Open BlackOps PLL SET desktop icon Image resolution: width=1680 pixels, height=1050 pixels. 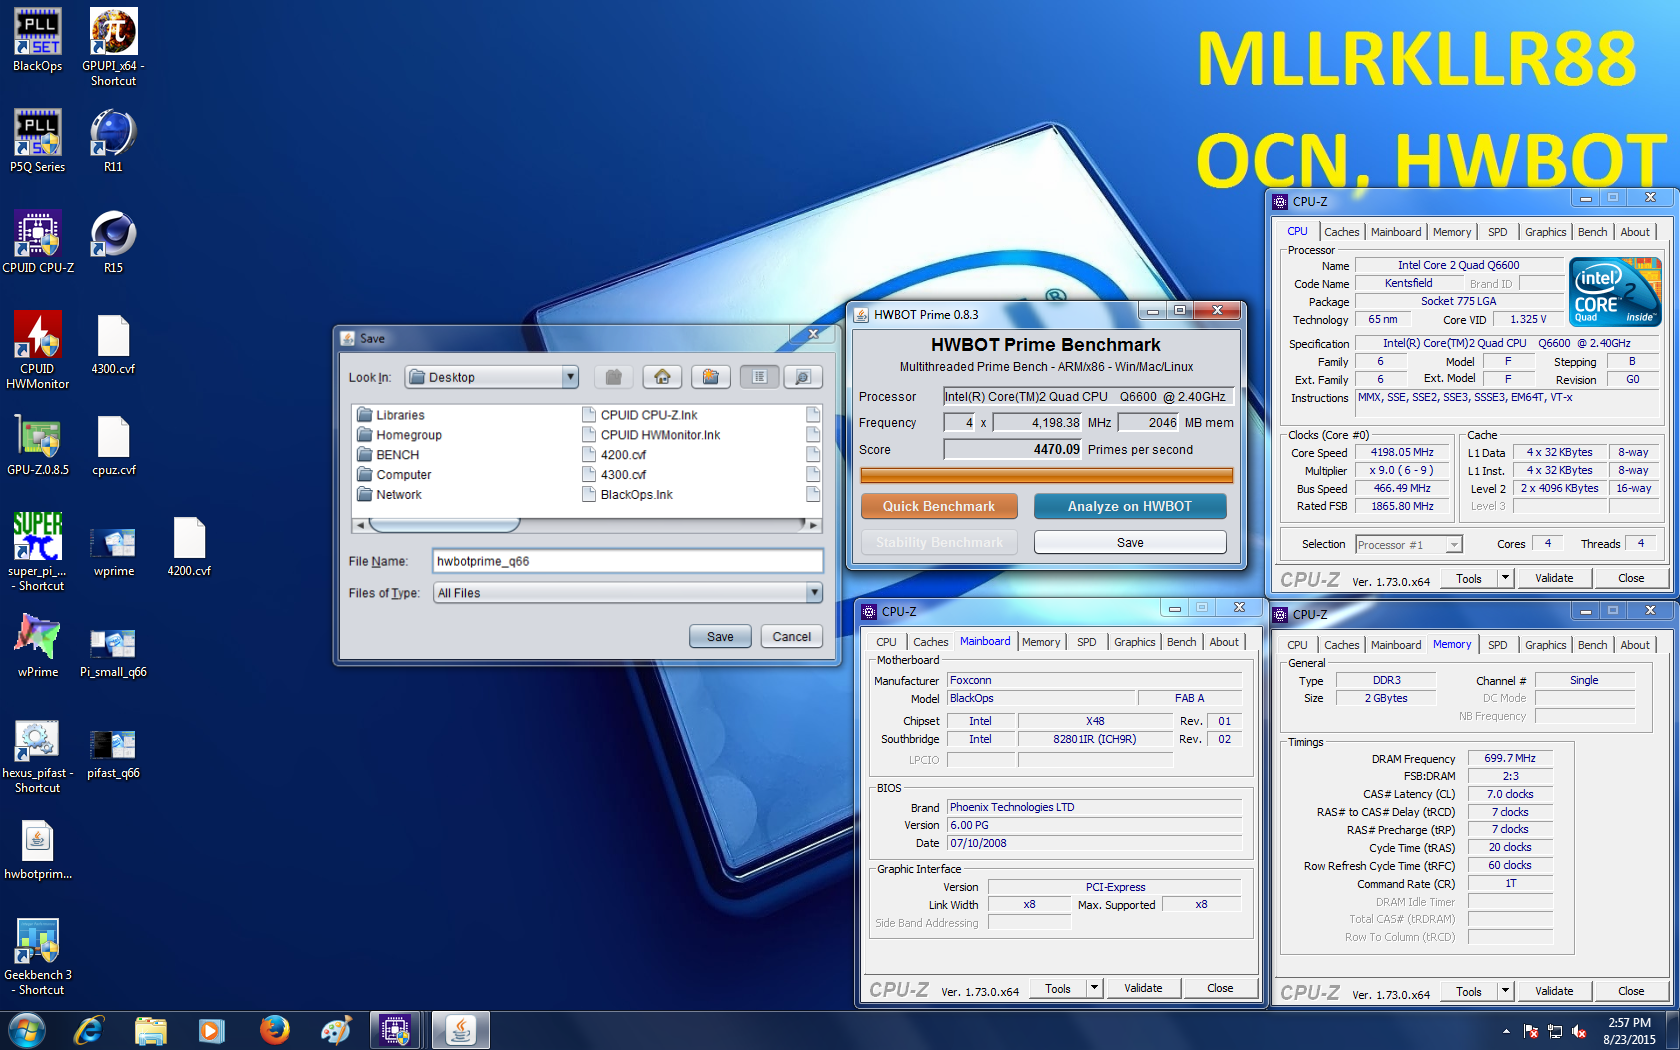pos(37,40)
